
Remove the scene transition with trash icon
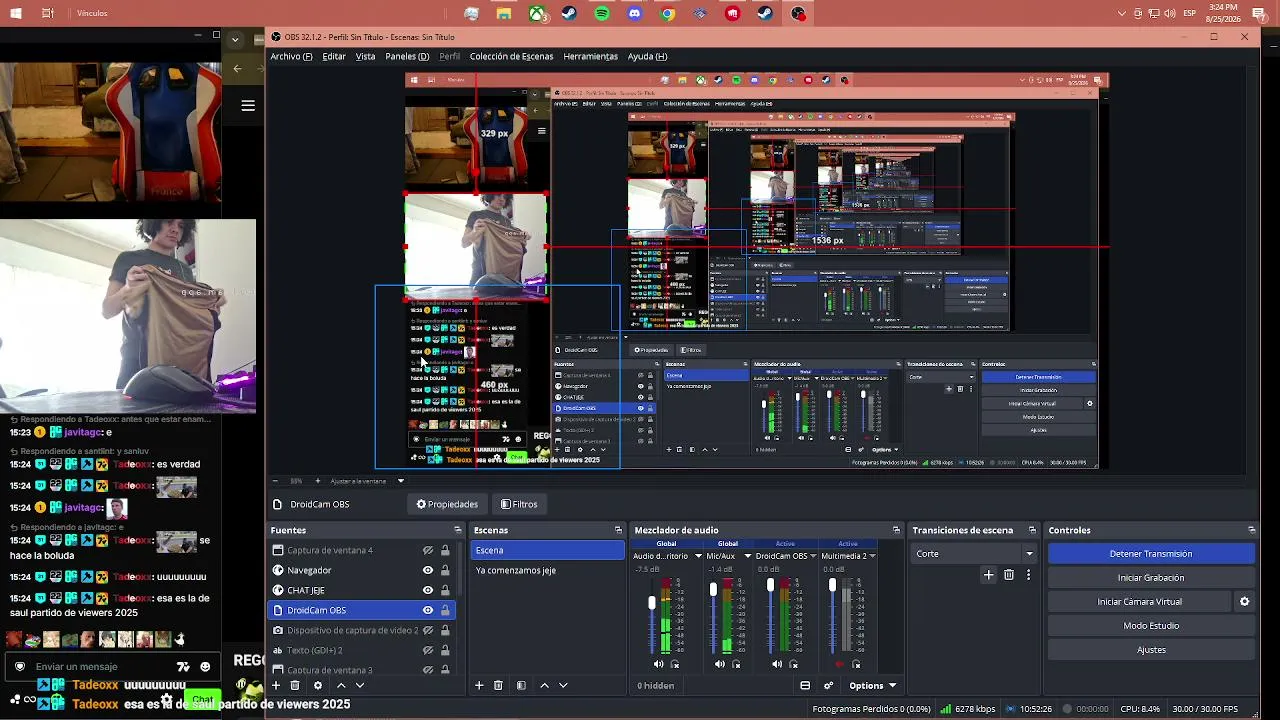(x=1009, y=575)
